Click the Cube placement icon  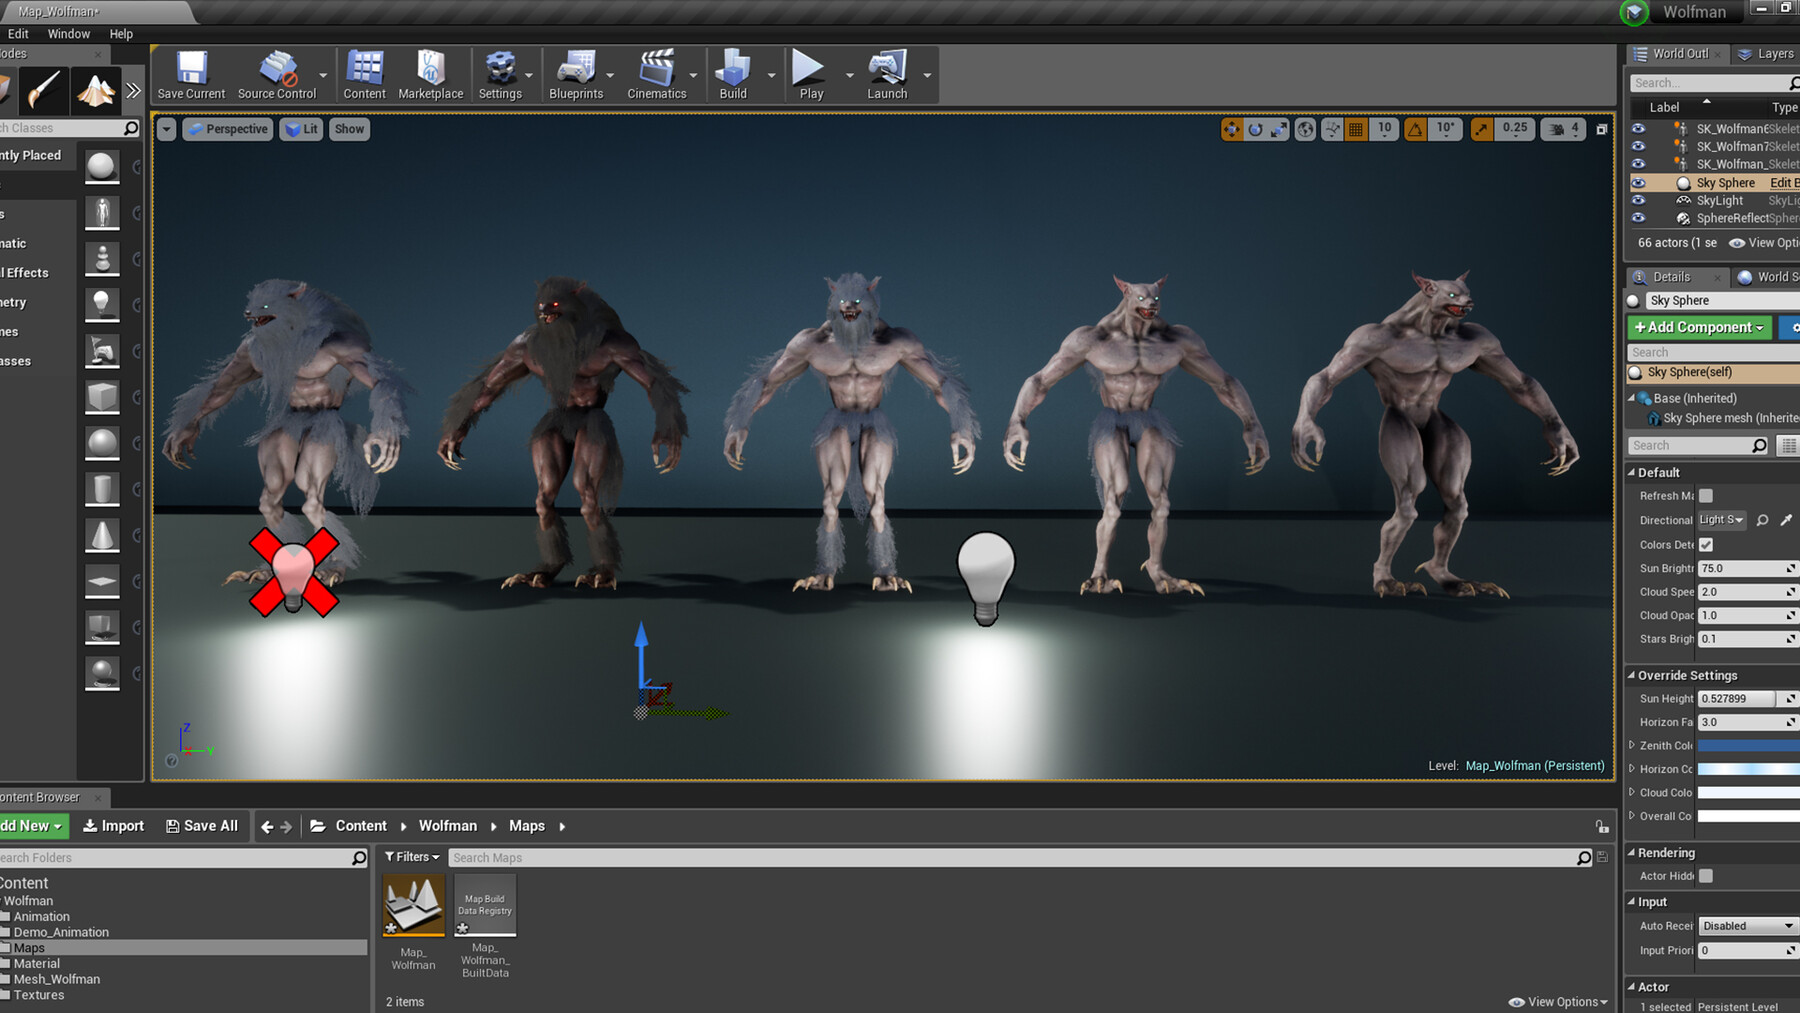101,397
